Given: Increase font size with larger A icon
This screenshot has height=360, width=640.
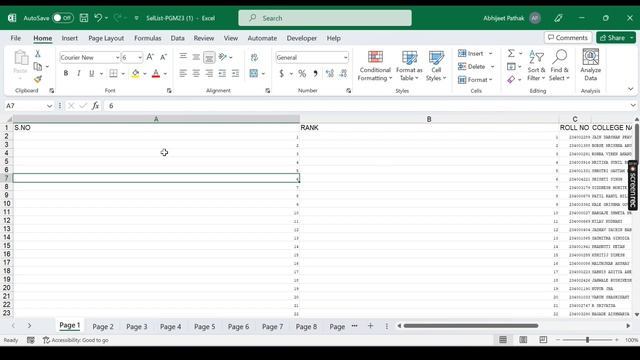Looking at the screenshot, I should [150, 57].
